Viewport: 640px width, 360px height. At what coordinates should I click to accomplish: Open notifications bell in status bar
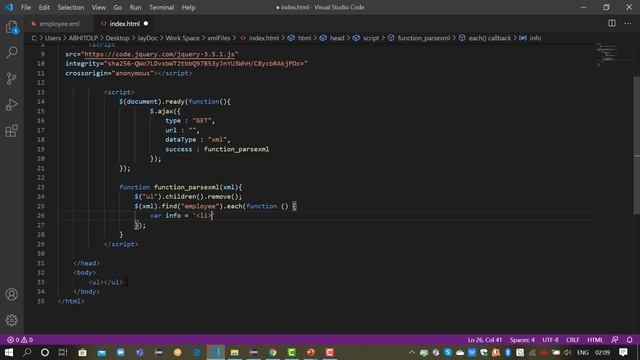629,340
